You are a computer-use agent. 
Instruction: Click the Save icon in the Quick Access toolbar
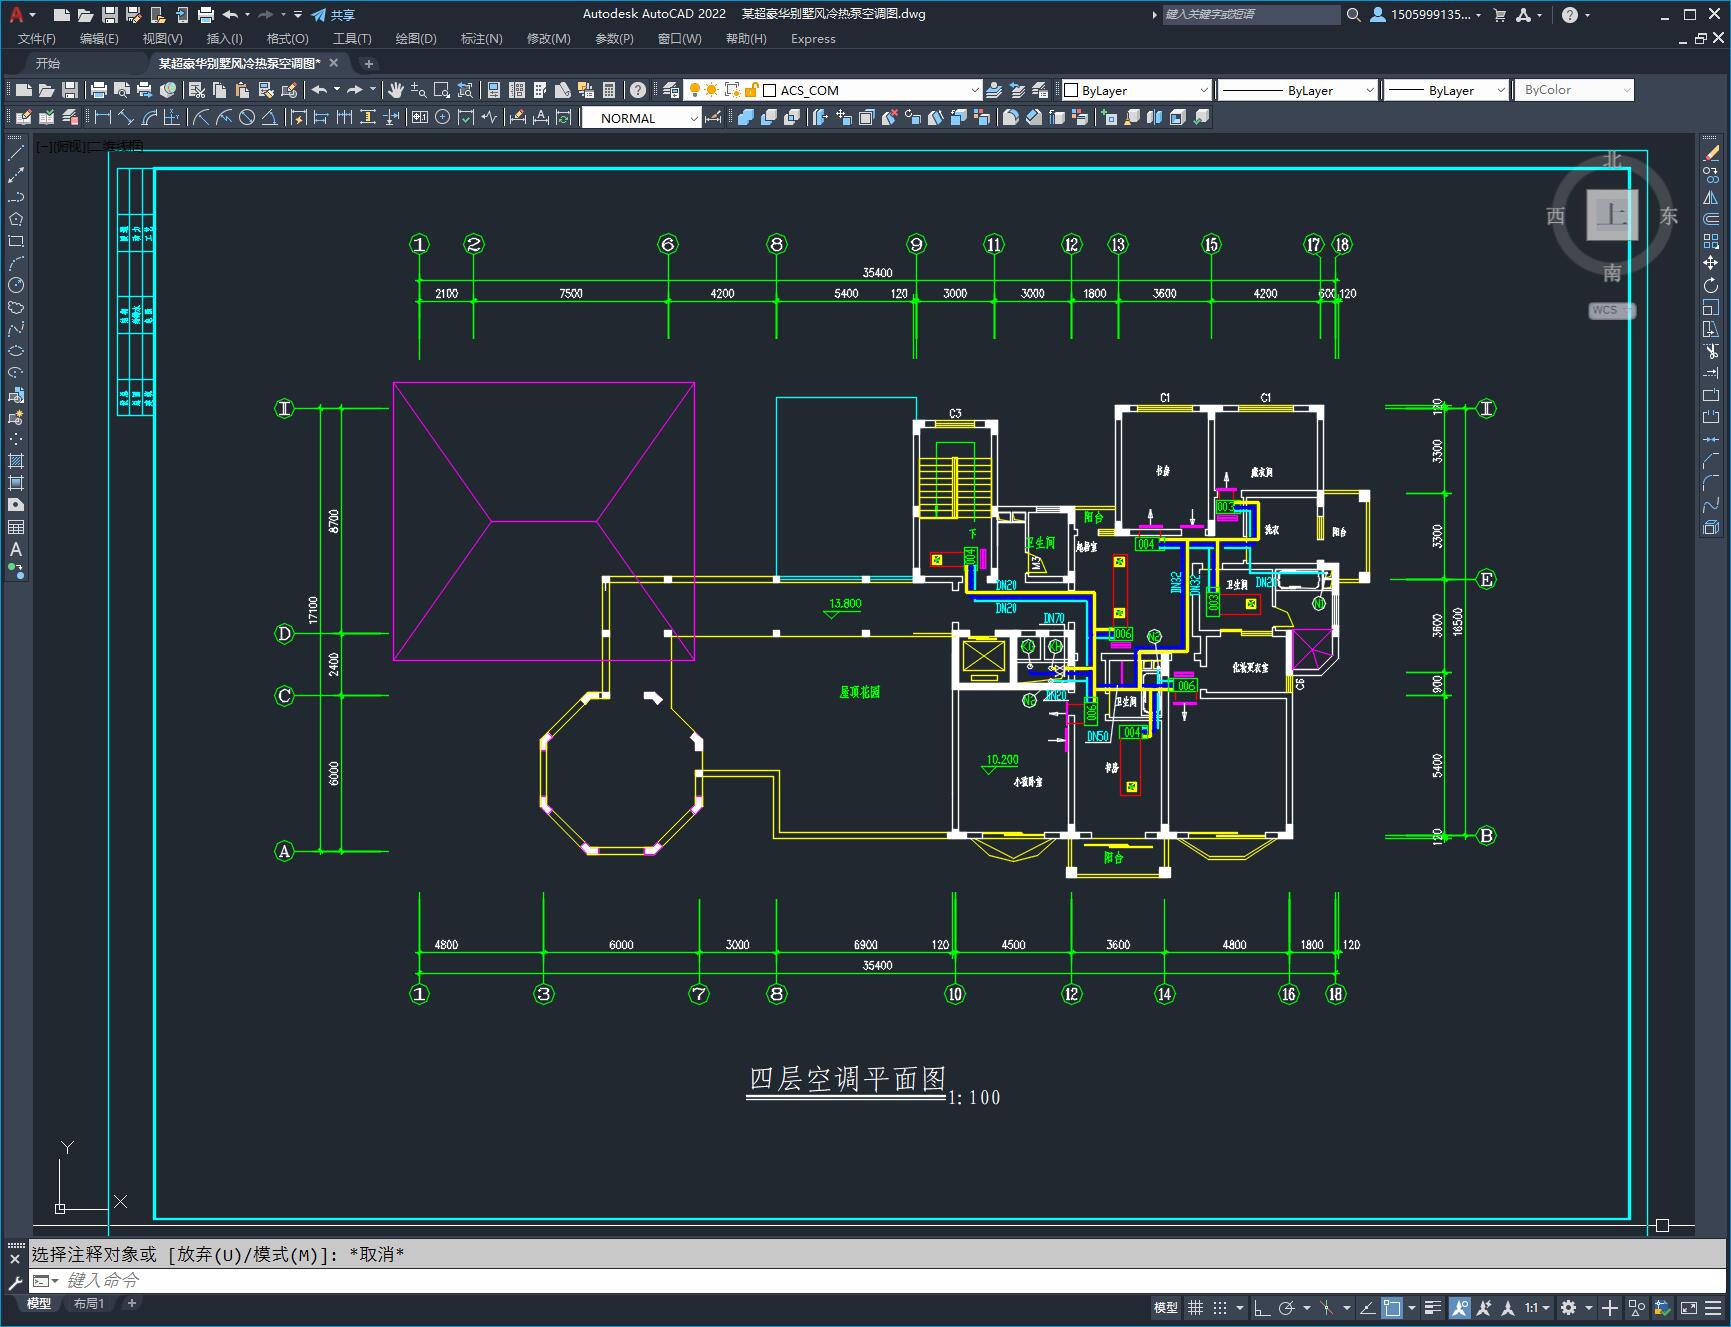click(x=110, y=15)
